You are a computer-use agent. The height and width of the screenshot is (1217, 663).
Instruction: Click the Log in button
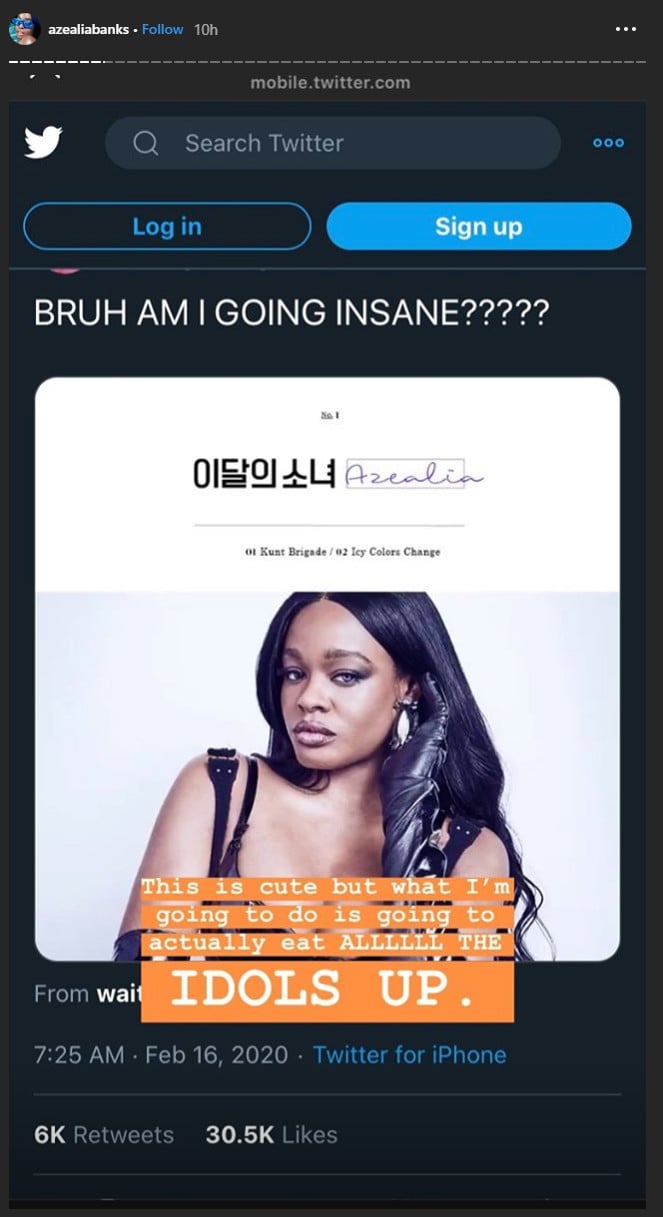(167, 226)
